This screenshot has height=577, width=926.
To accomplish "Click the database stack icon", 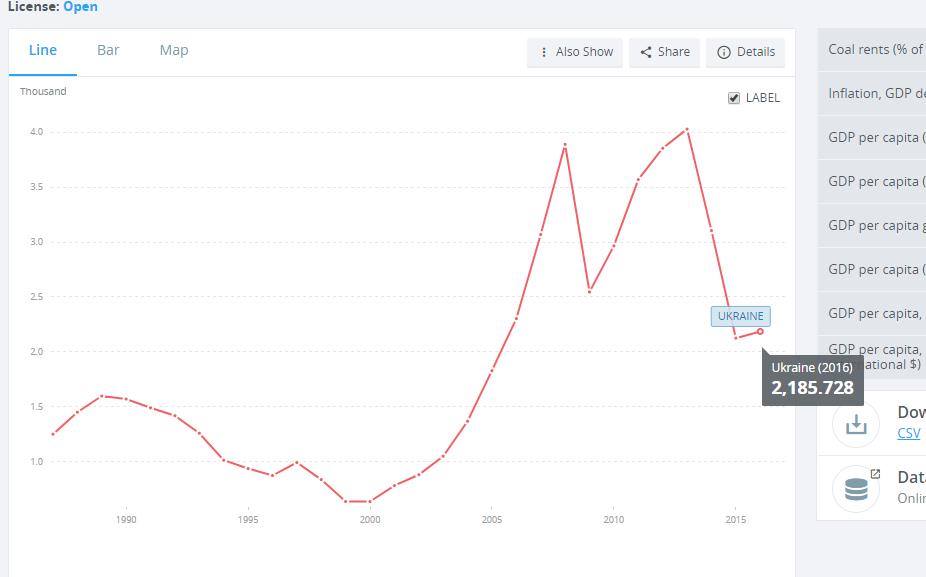I will point(856,489).
